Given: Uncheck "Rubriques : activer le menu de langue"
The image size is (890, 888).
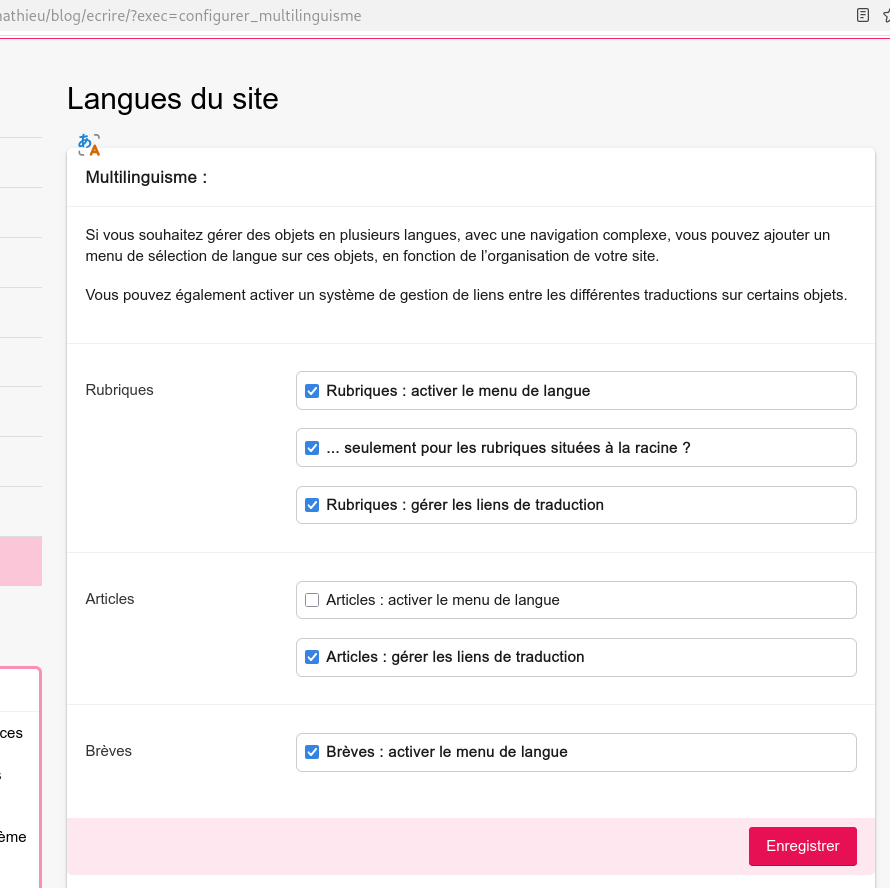Looking at the screenshot, I should point(312,391).
